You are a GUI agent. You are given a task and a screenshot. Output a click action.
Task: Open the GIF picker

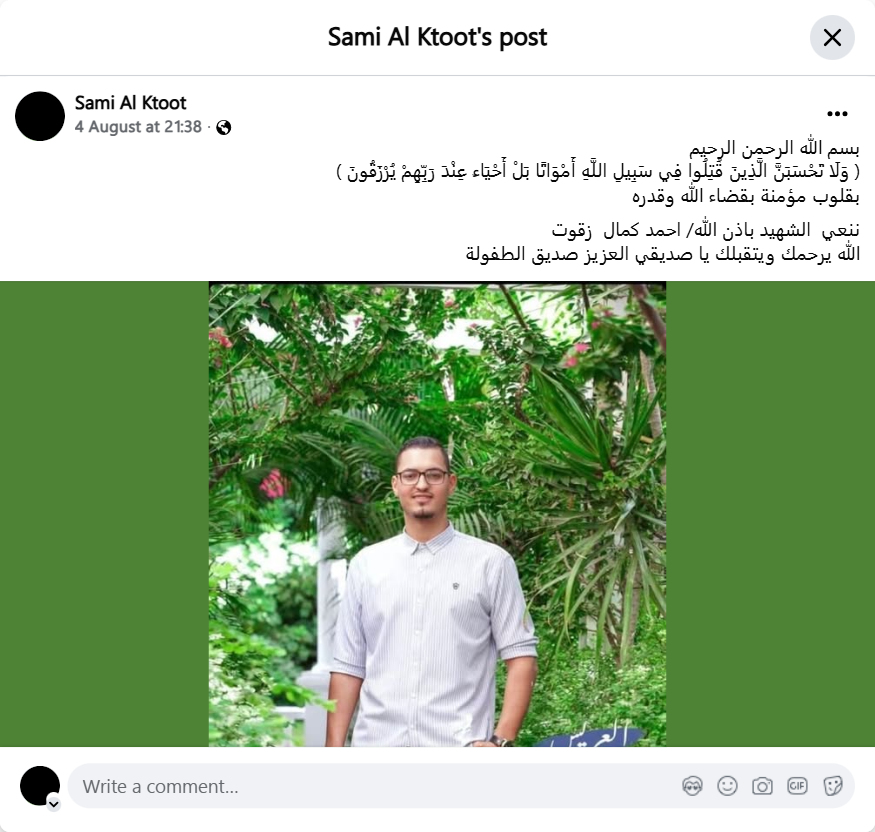pos(797,786)
